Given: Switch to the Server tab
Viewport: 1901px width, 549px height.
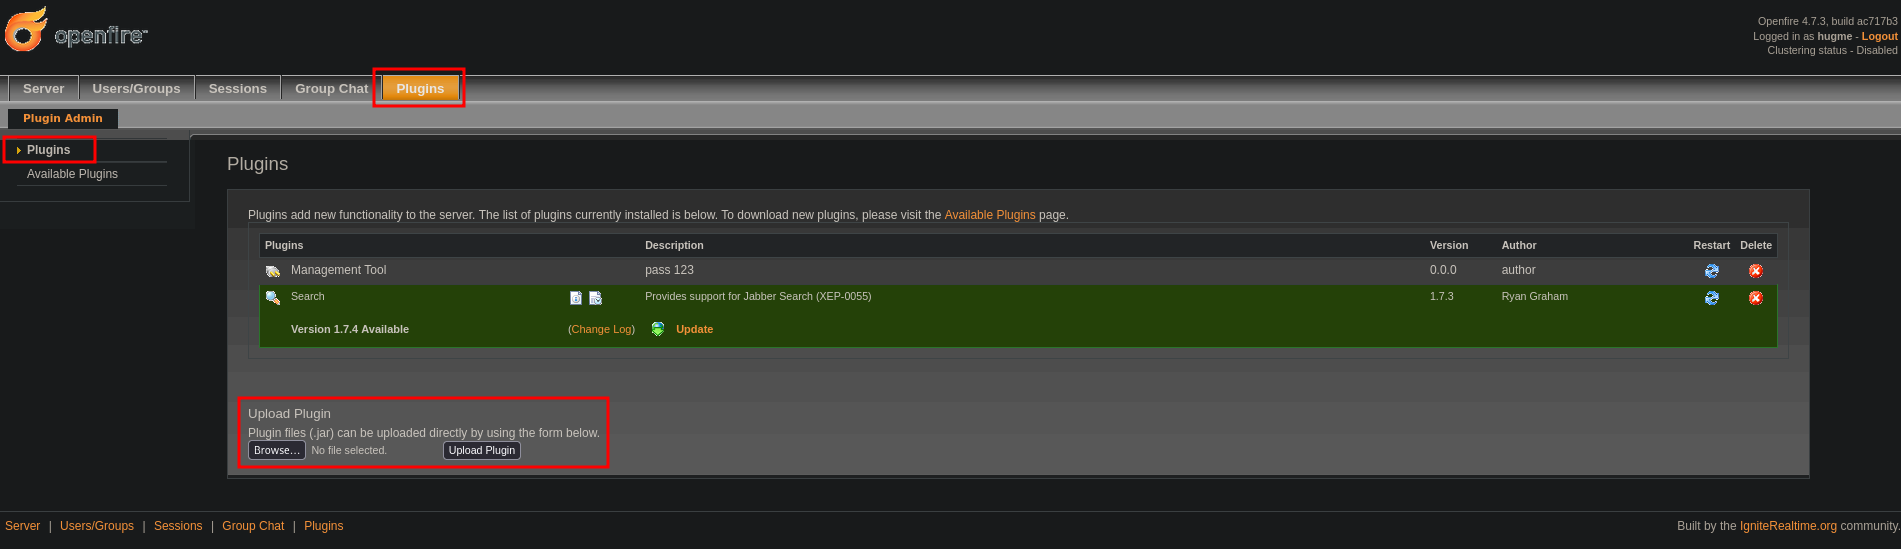Looking at the screenshot, I should point(43,89).
